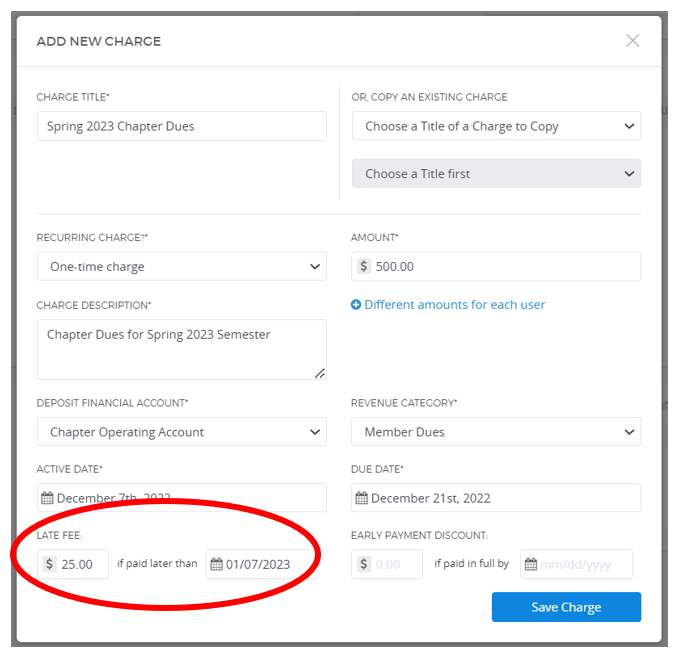
Task: Click the Charge Description text area
Action: click(x=181, y=349)
